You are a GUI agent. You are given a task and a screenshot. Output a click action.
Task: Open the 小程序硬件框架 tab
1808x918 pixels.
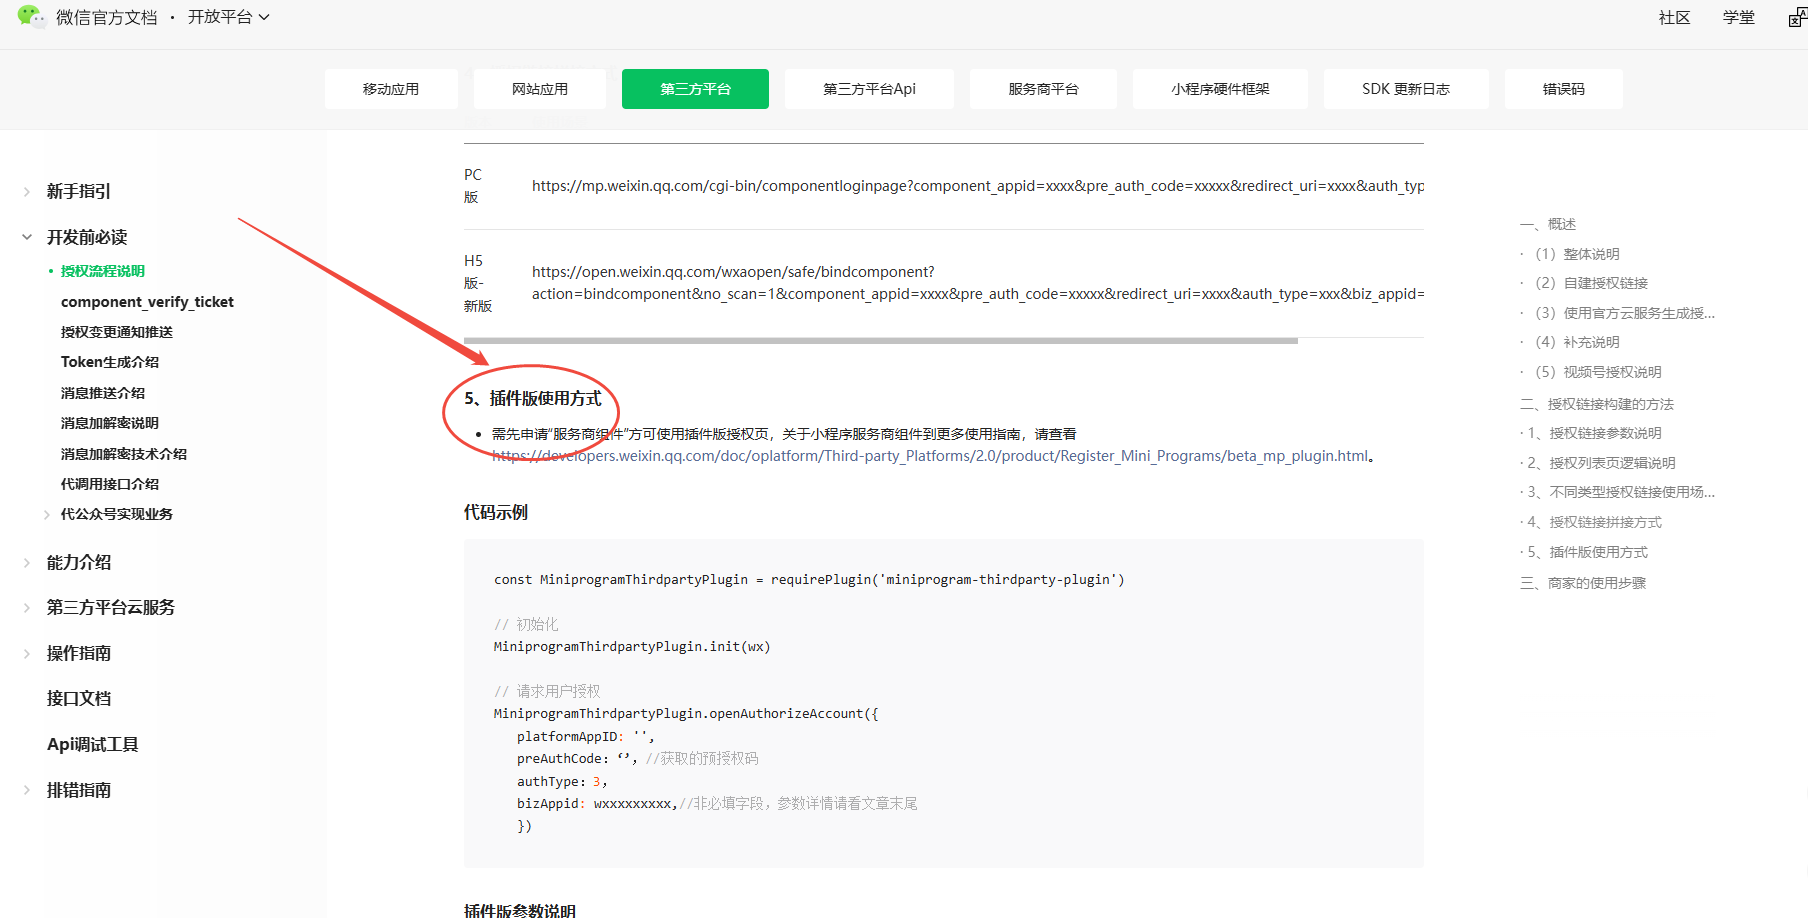(1220, 89)
